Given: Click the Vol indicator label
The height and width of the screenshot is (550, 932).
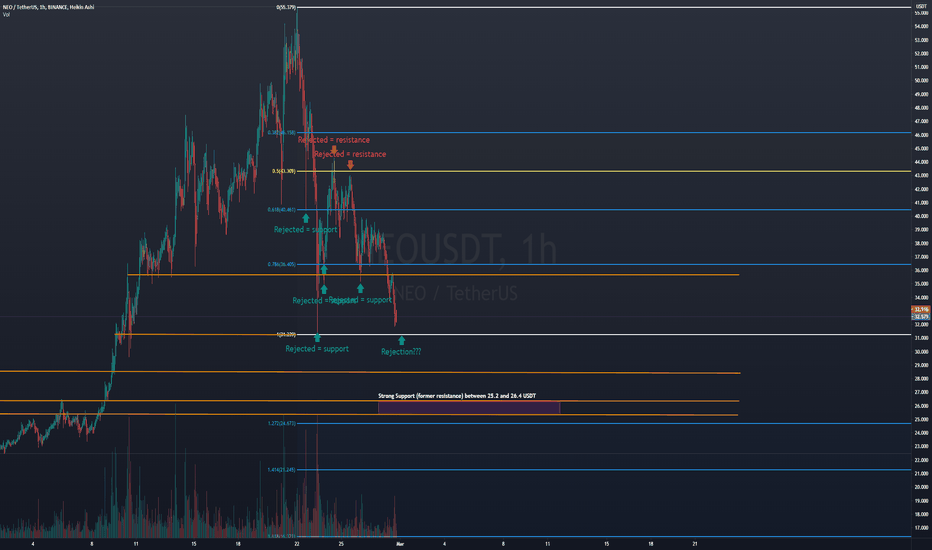Looking at the screenshot, I should (6, 14).
